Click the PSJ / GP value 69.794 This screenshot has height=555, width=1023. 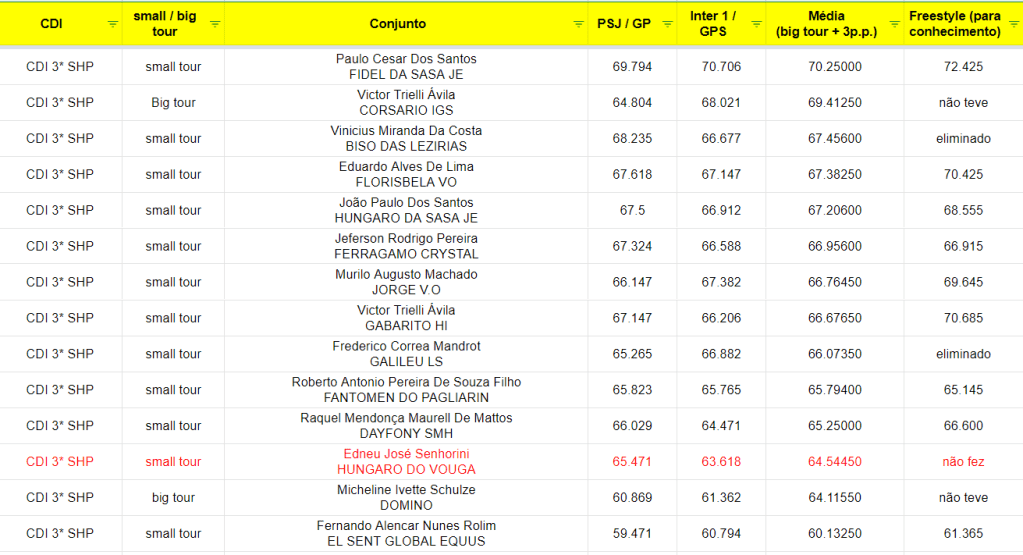[x=632, y=67]
